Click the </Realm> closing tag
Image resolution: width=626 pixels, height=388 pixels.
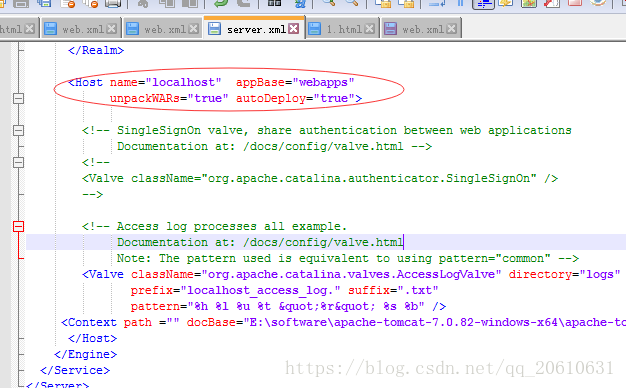pyautogui.click(x=96, y=50)
